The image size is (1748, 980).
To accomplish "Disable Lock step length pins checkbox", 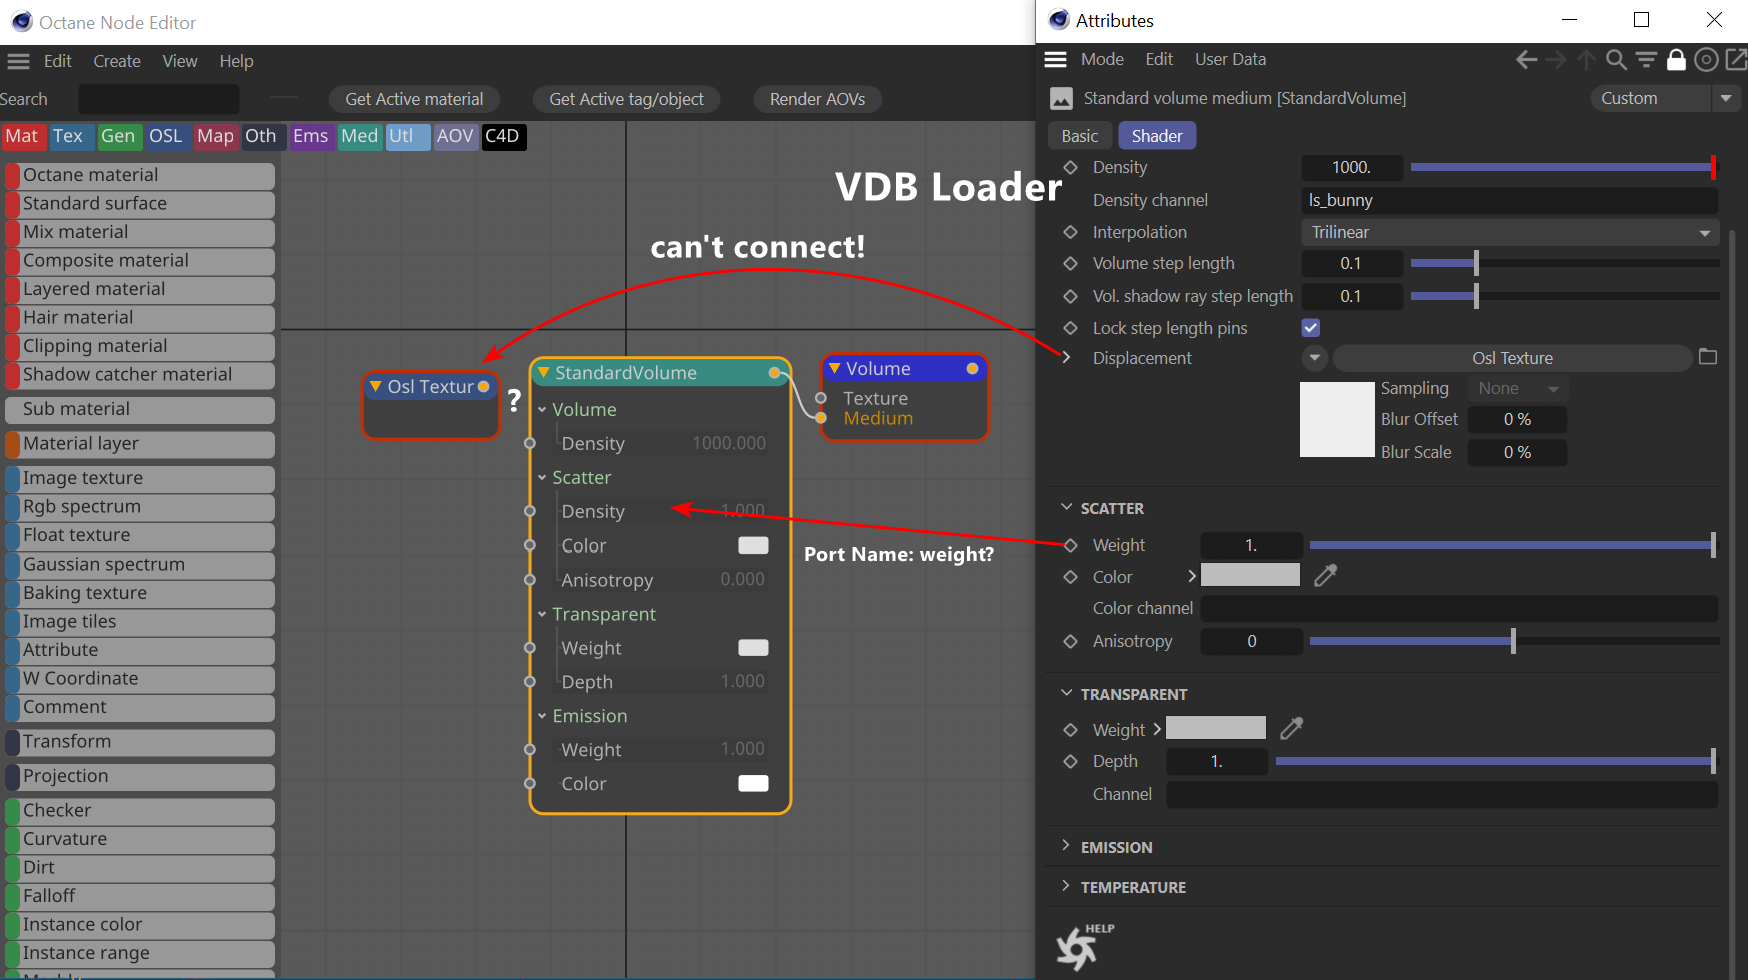I will click(1311, 327).
